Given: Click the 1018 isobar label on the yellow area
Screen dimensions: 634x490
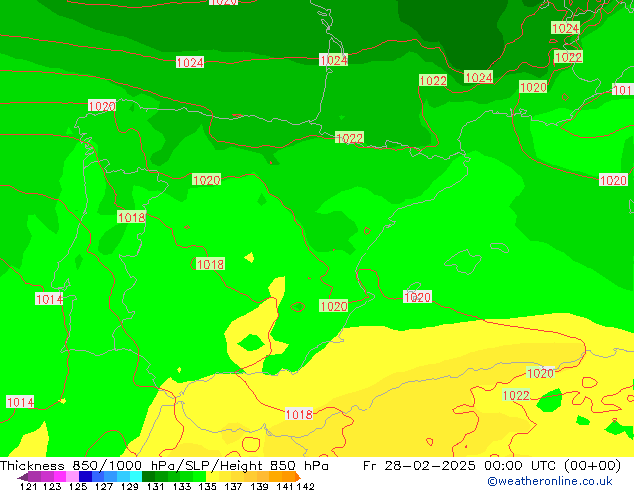Looking at the screenshot, I should (299, 414).
